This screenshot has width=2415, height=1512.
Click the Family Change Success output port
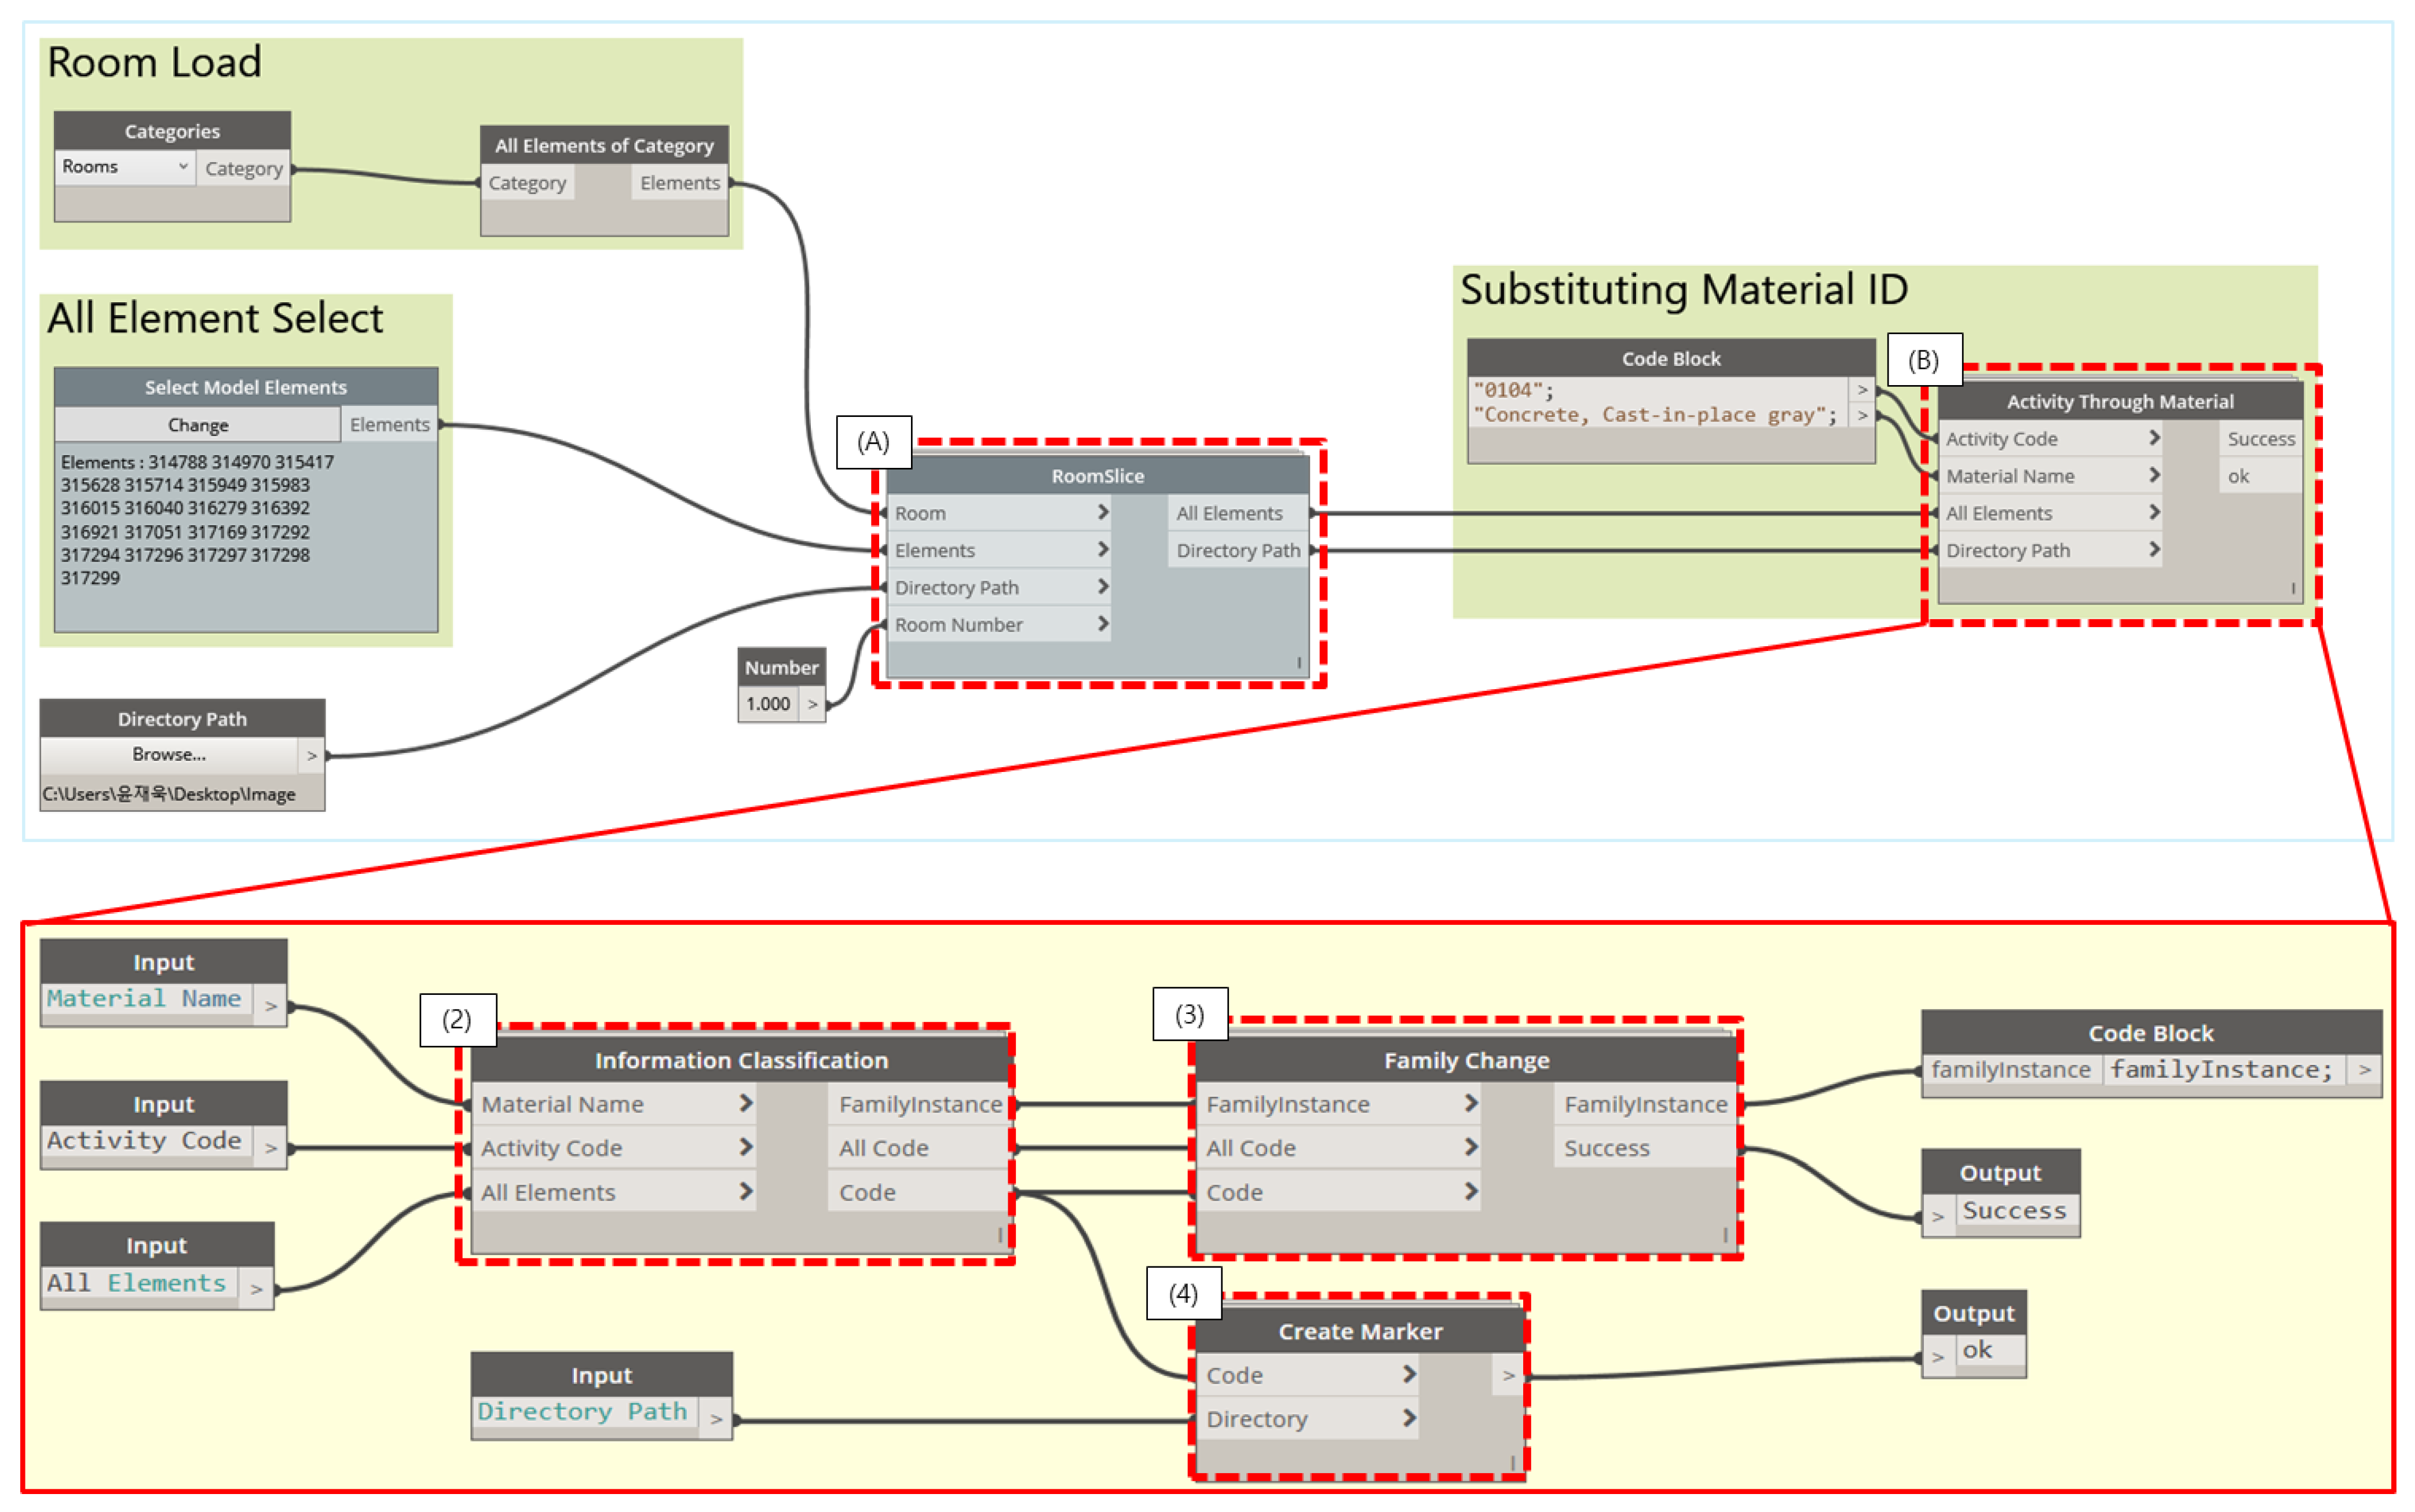point(1606,1148)
